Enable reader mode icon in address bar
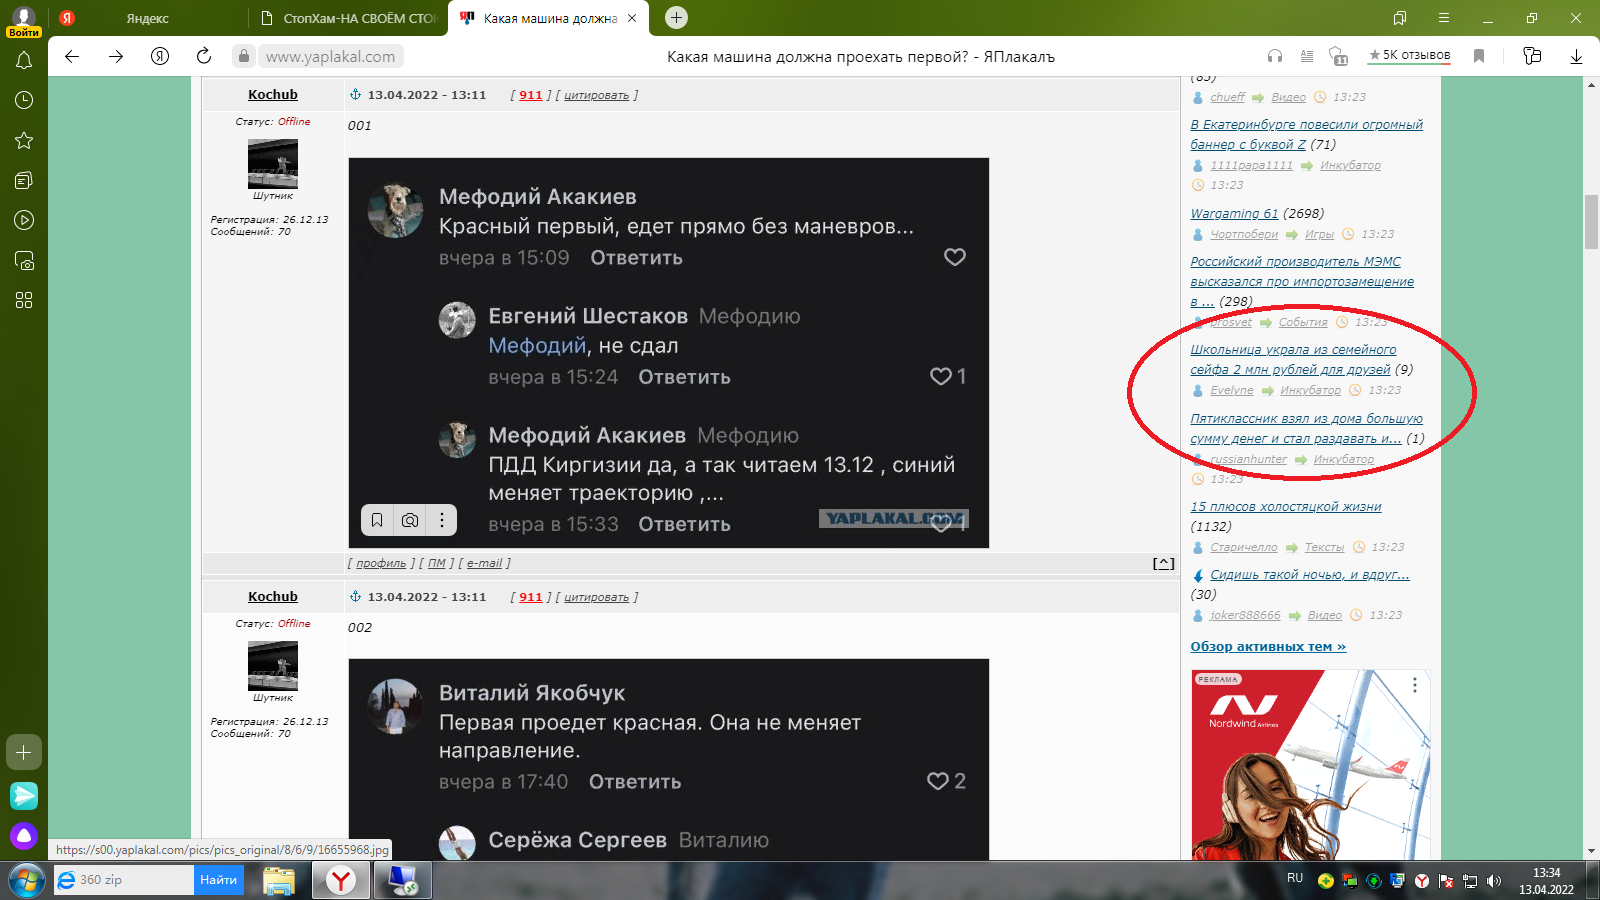This screenshot has width=1600, height=900. pos(1307,56)
